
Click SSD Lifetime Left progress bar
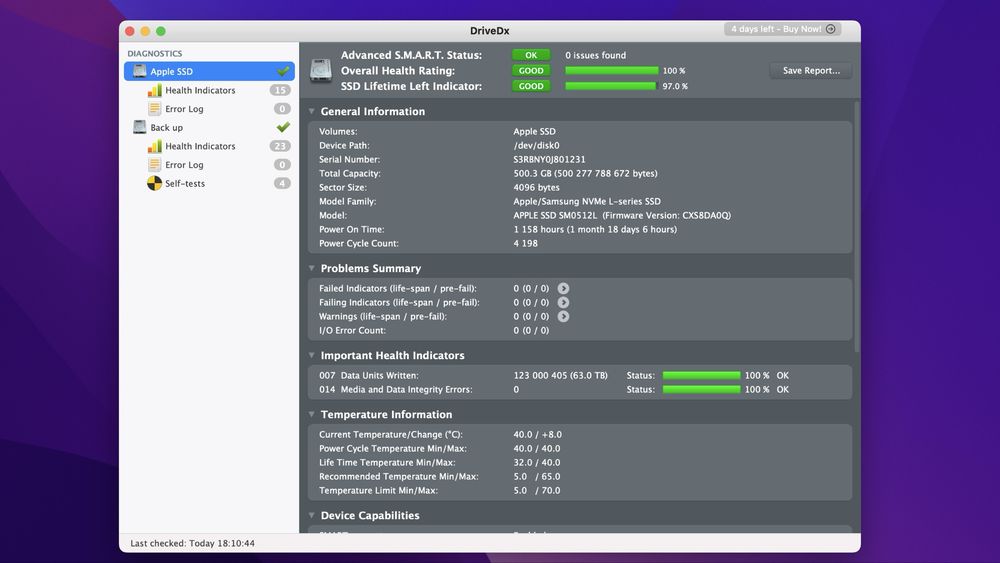click(610, 86)
